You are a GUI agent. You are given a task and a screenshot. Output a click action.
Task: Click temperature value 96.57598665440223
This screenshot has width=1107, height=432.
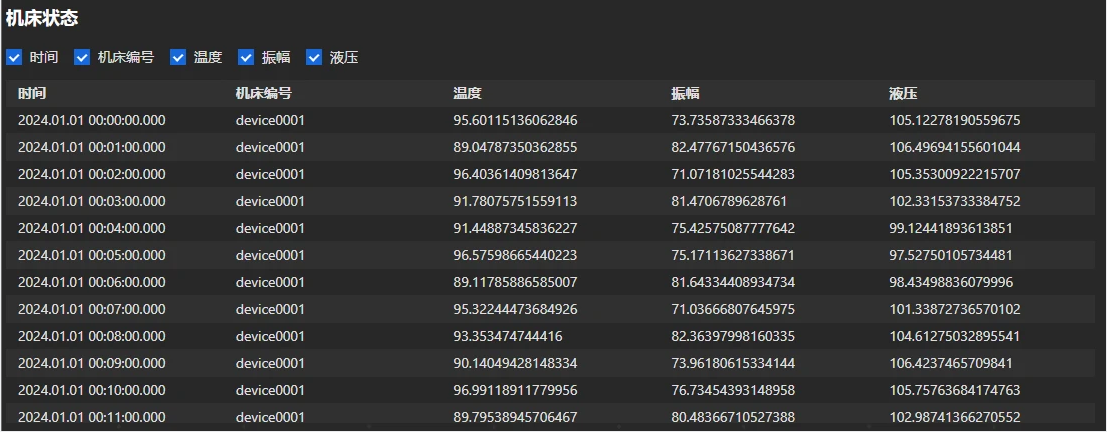(515, 256)
